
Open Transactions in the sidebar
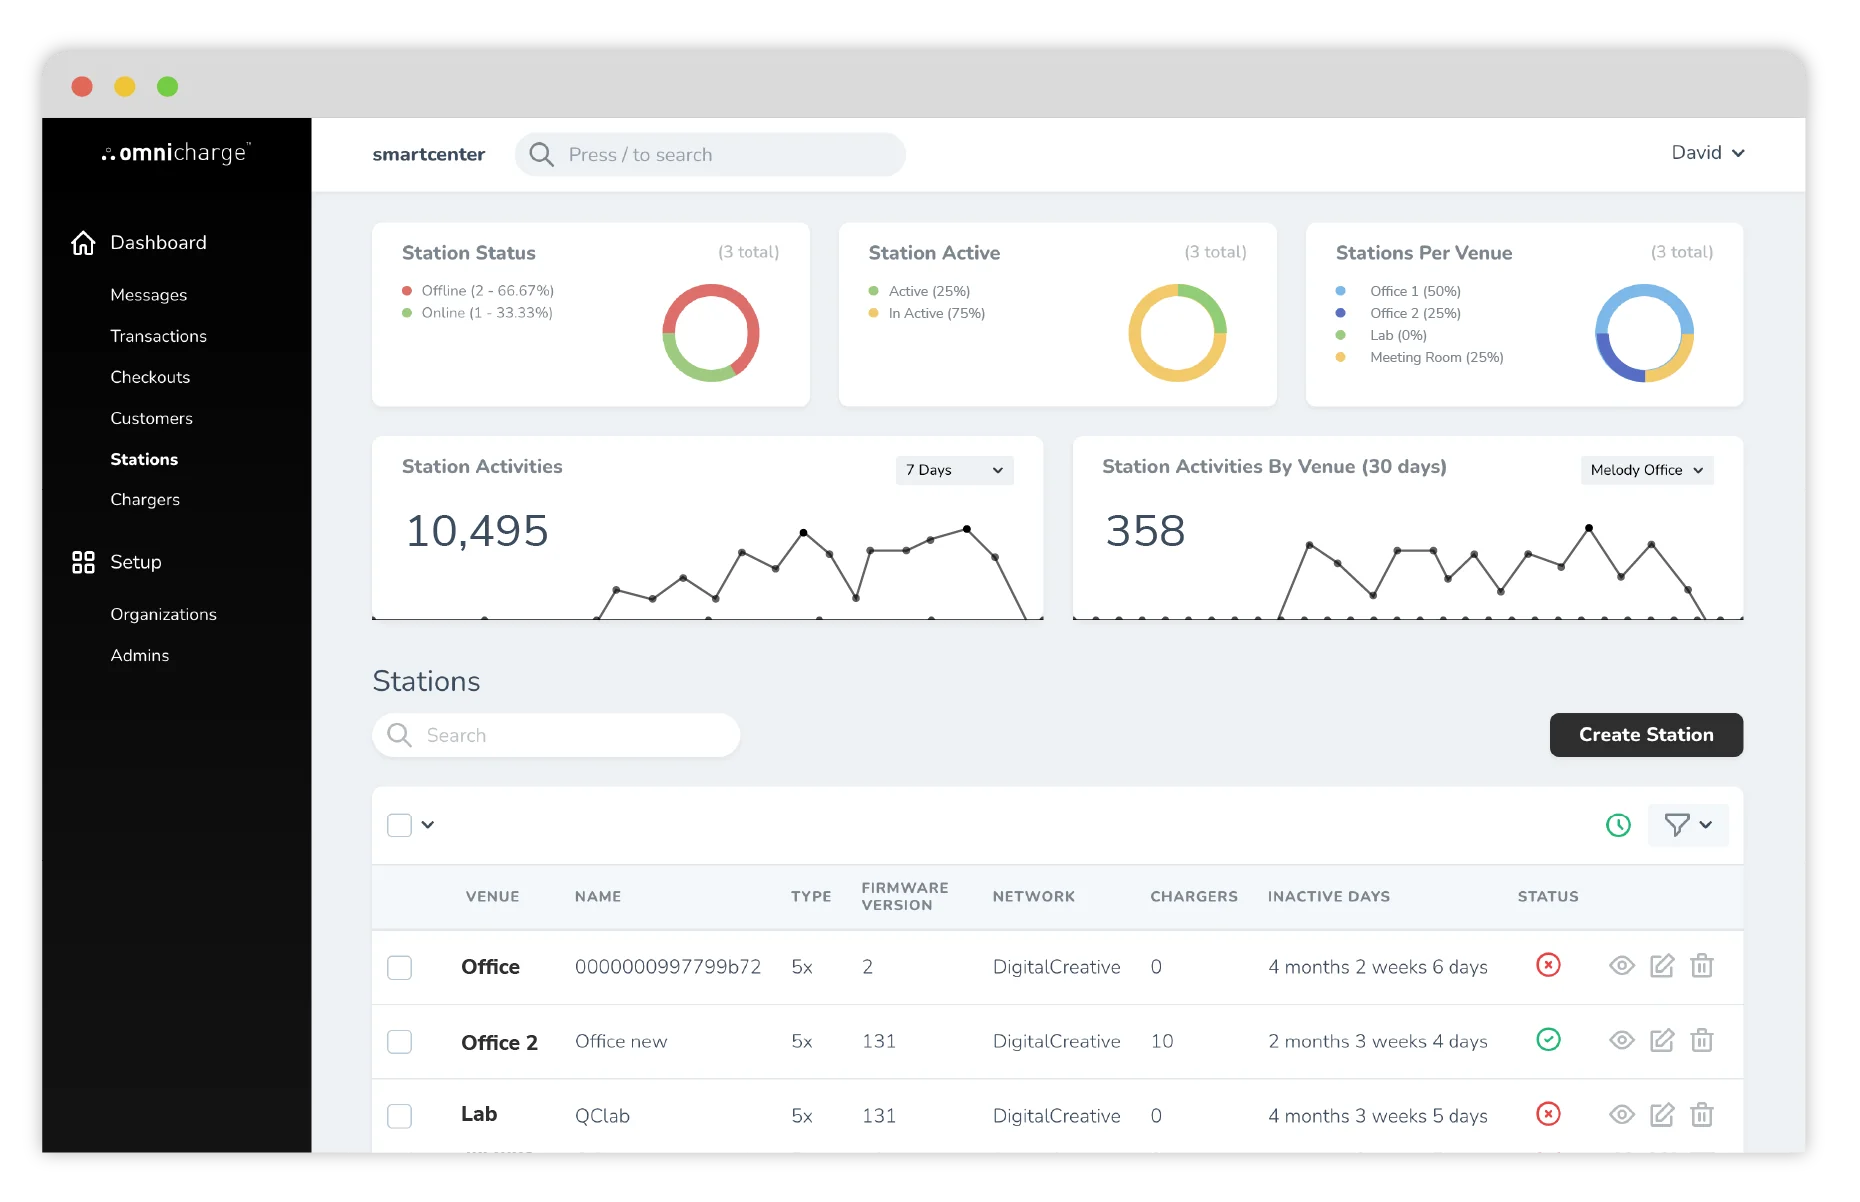click(x=158, y=336)
